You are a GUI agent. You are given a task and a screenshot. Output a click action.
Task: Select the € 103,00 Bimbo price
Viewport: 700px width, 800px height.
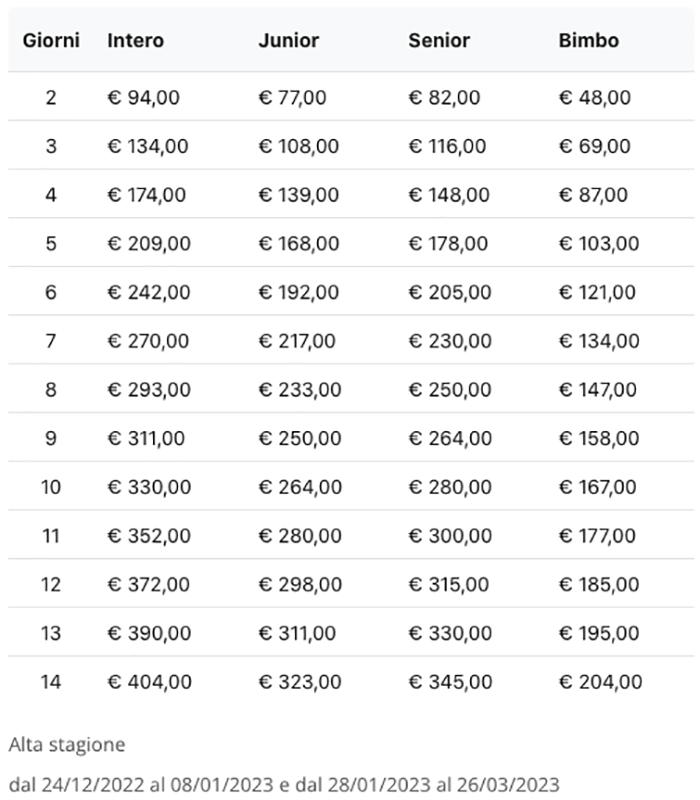(598, 244)
